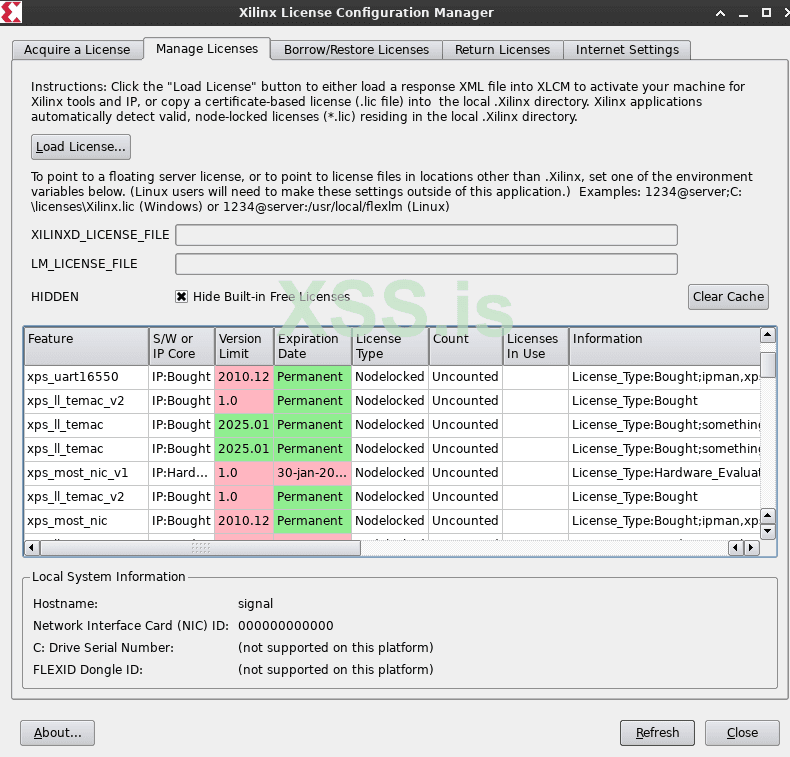Image resolution: width=790 pixels, height=757 pixels.
Task: Toggle Hide Built-in Free Licenses checkbox
Action: tap(181, 297)
